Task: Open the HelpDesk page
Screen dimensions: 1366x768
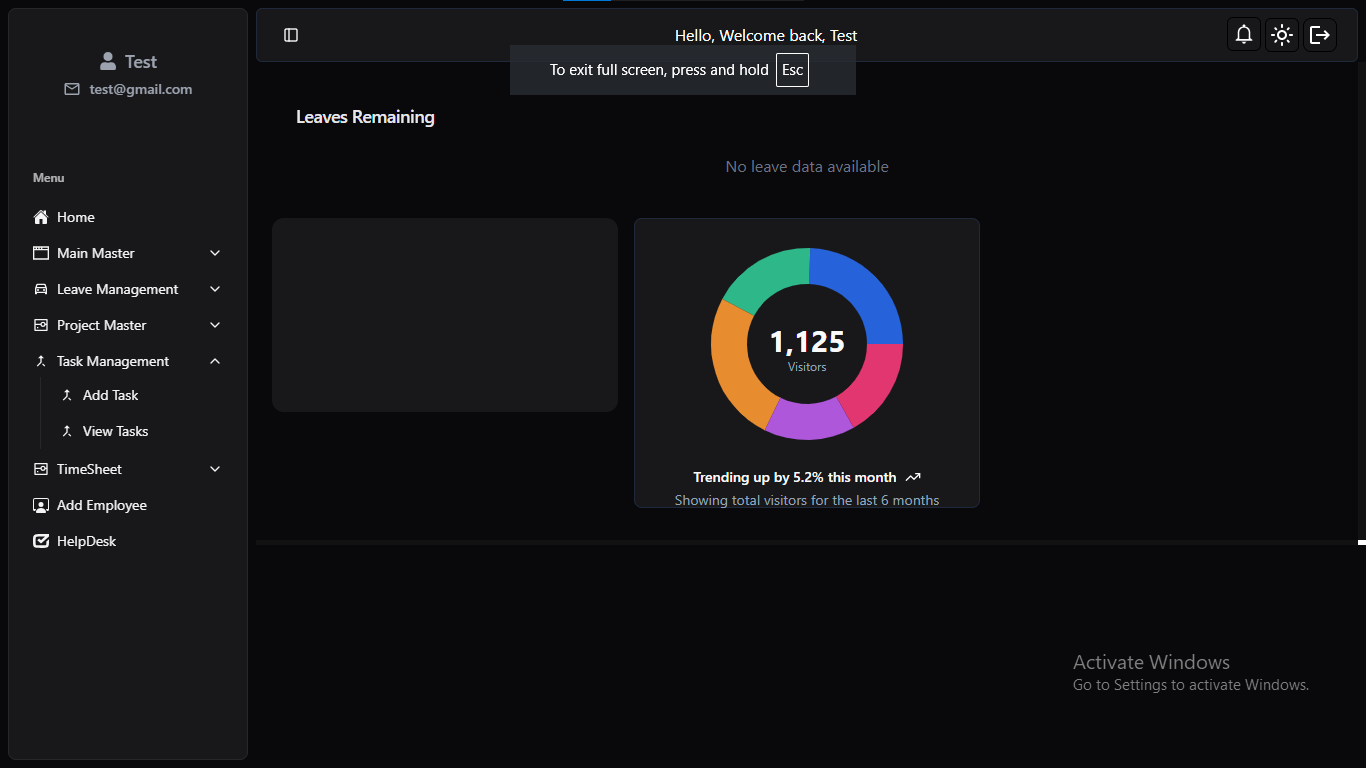Action: click(87, 541)
